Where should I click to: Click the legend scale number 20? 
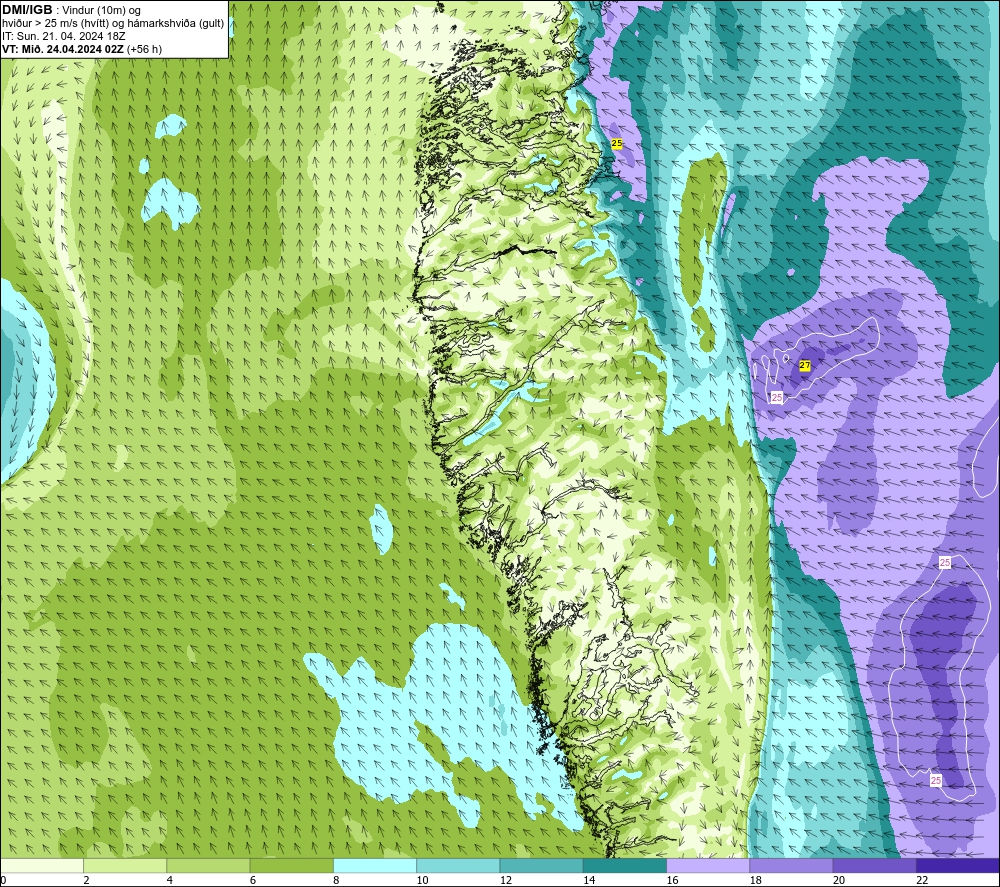839,880
